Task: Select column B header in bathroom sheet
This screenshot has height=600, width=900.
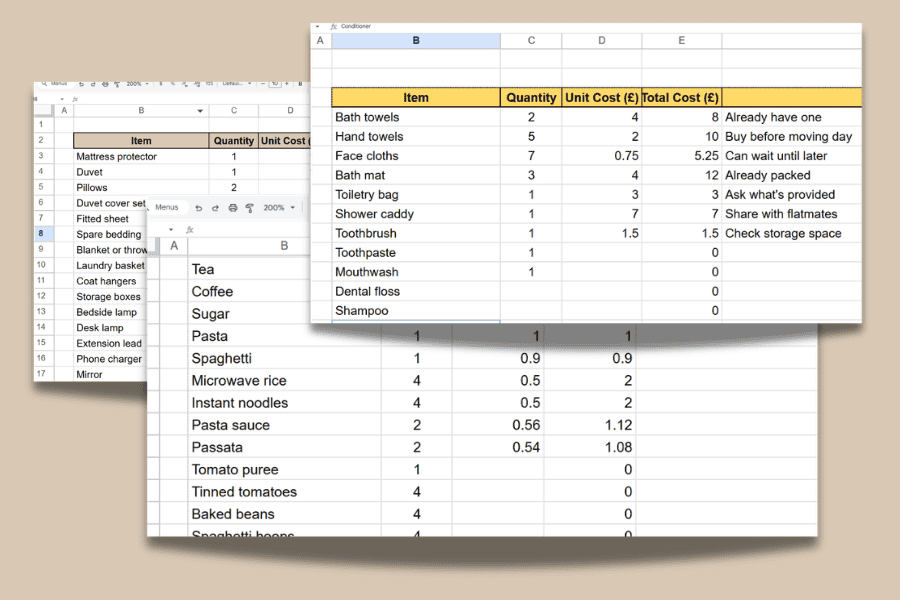Action: 416,41
